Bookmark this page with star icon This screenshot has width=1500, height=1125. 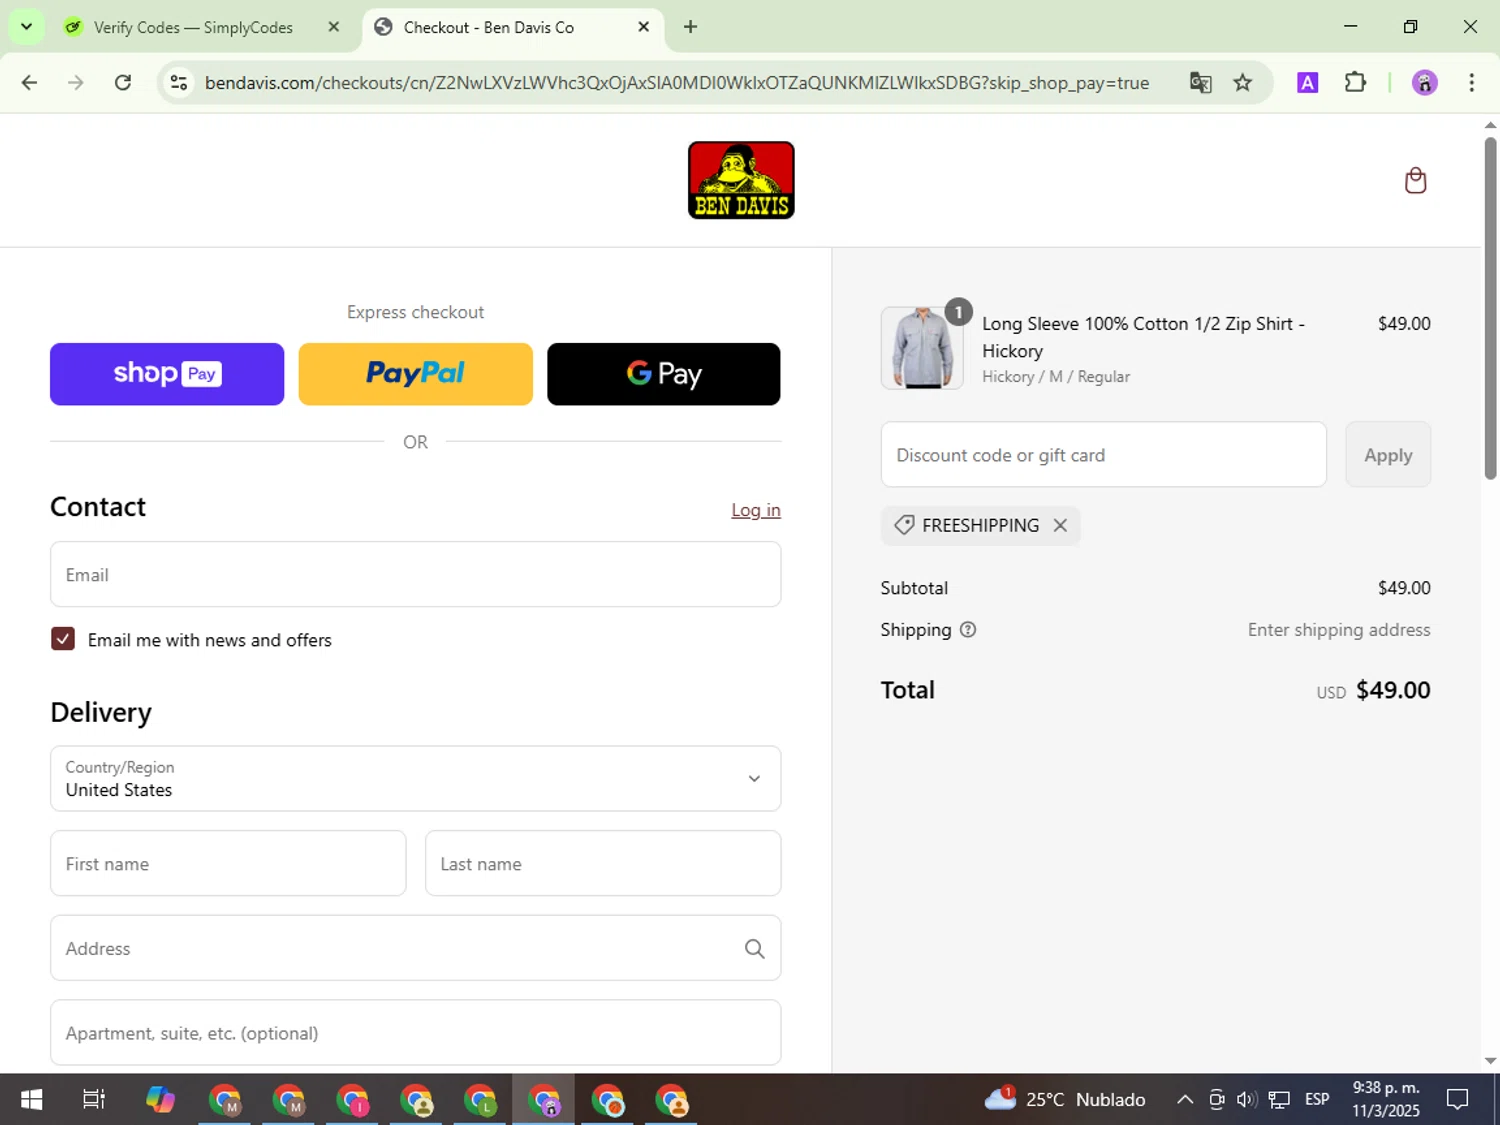[x=1243, y=83]
